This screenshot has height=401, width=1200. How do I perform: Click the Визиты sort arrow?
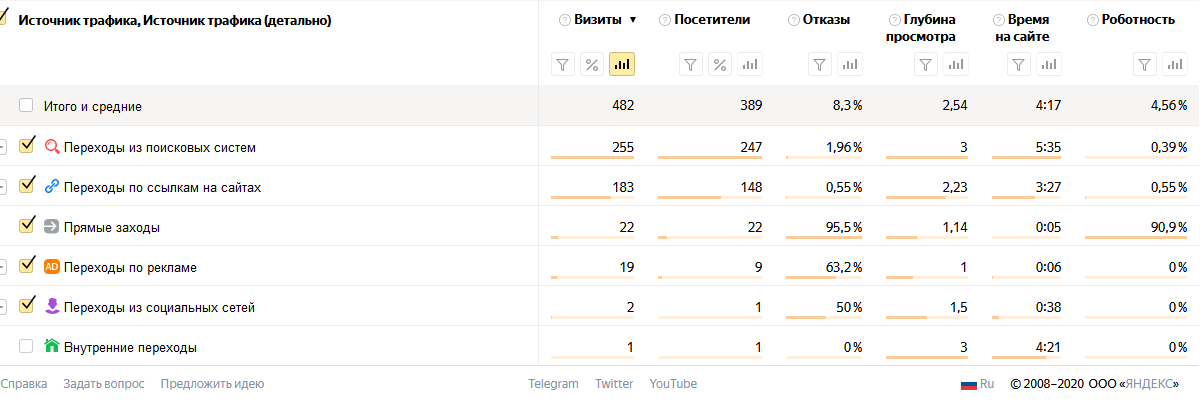(x=632, y=20)
